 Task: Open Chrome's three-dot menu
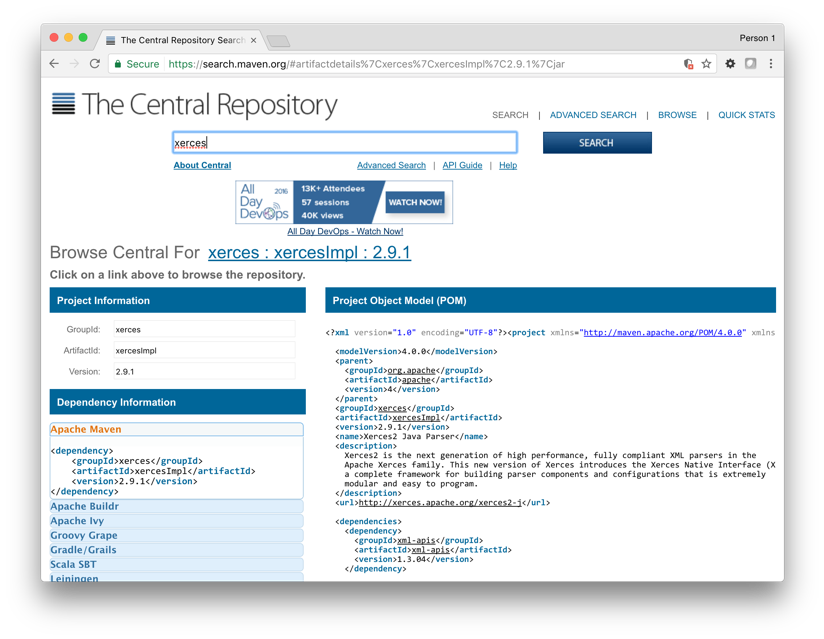770,64
